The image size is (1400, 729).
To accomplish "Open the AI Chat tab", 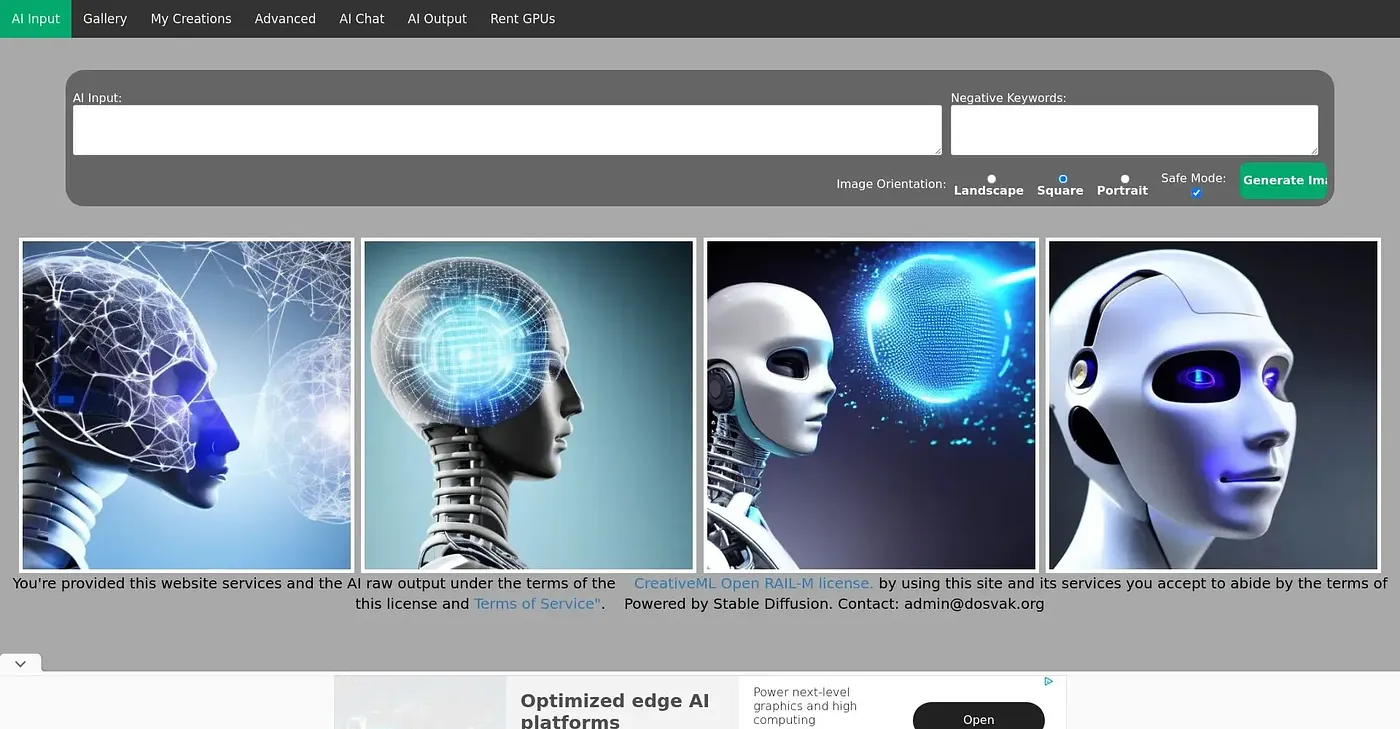I will [x=362, y=19].
